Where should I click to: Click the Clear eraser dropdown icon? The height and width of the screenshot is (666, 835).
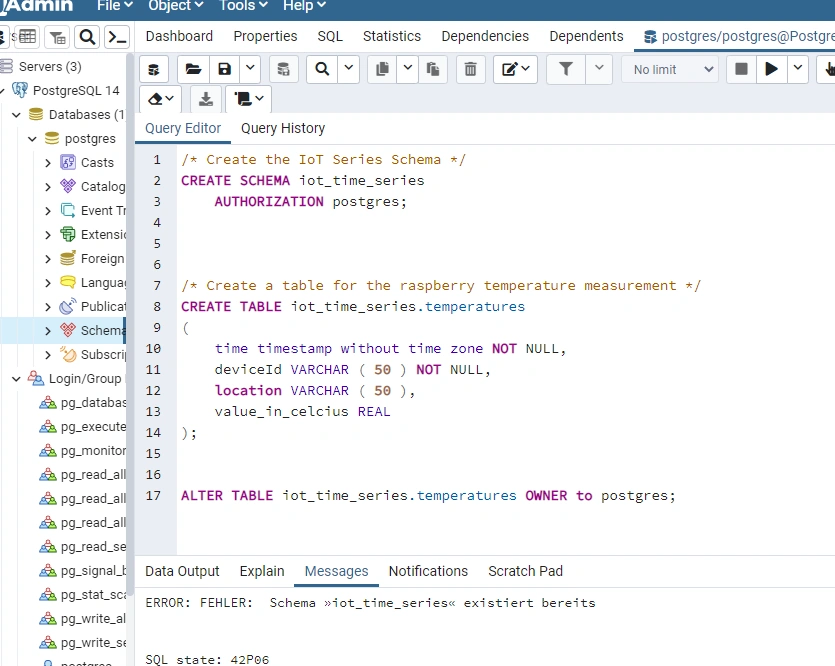click(160, 99)
